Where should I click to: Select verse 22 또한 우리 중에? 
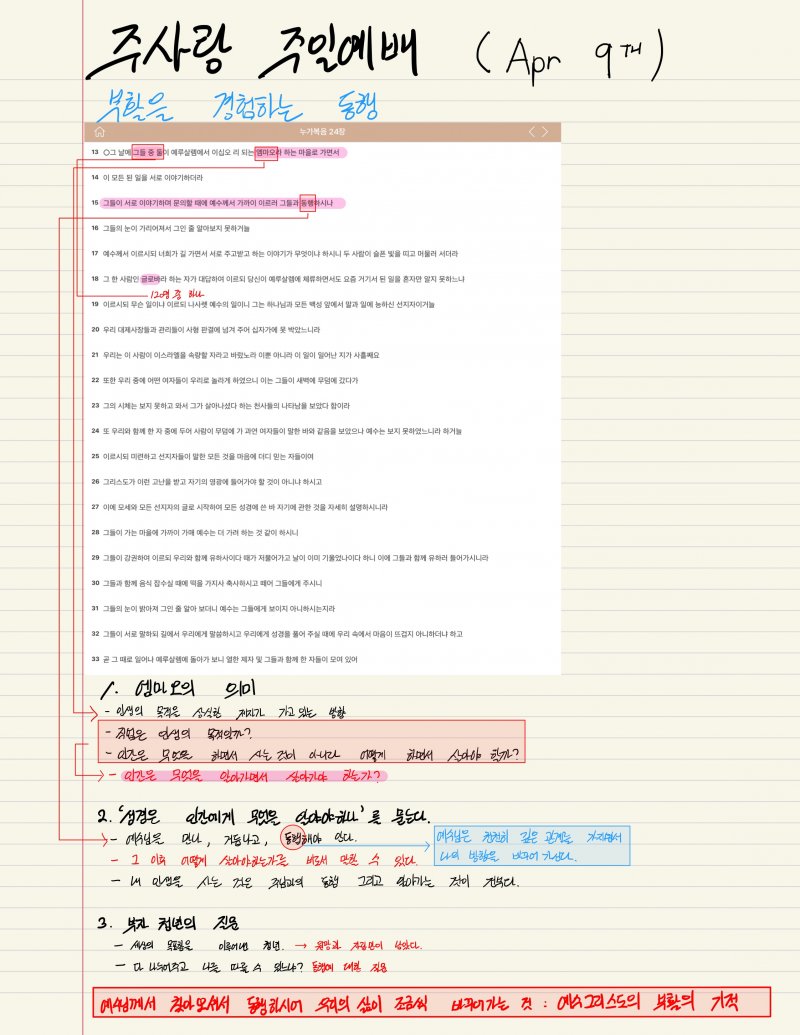pos(224,380)
